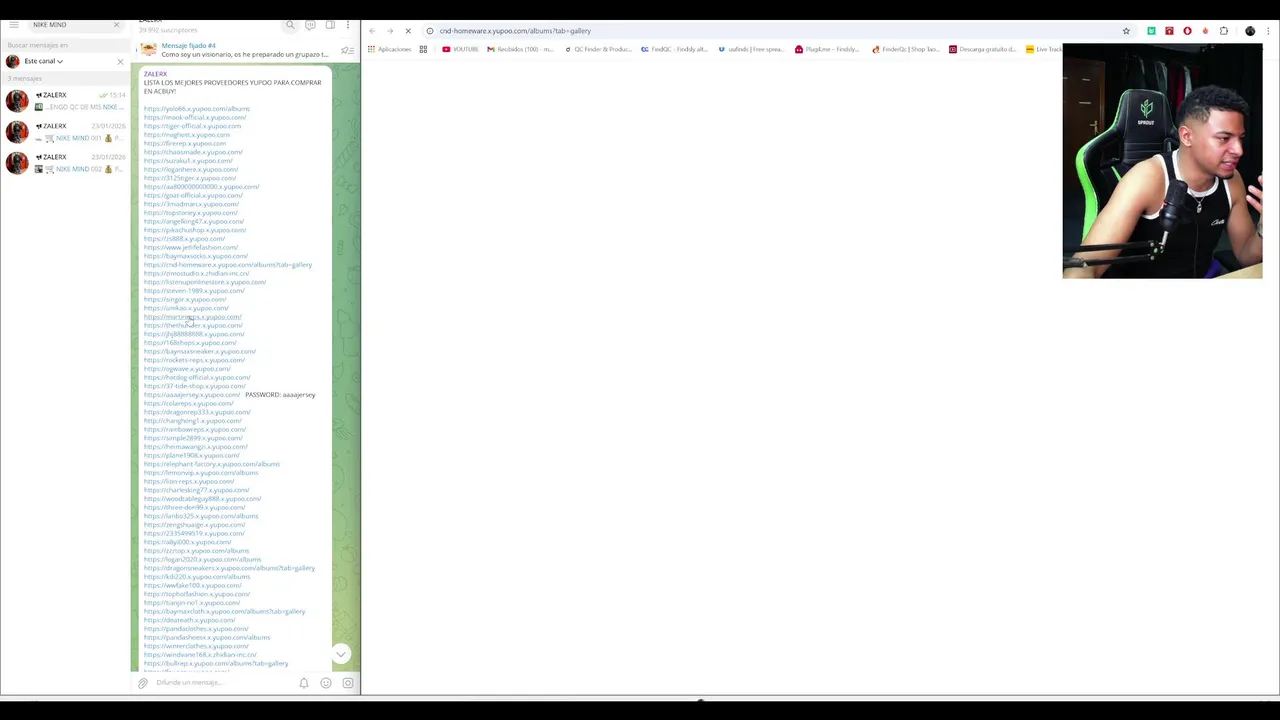Image resolution: width=1280 pixels, height=720 pixels.
Task: Open the QC Finder & Produc... bookmark
Action: (x=598, y=49)
